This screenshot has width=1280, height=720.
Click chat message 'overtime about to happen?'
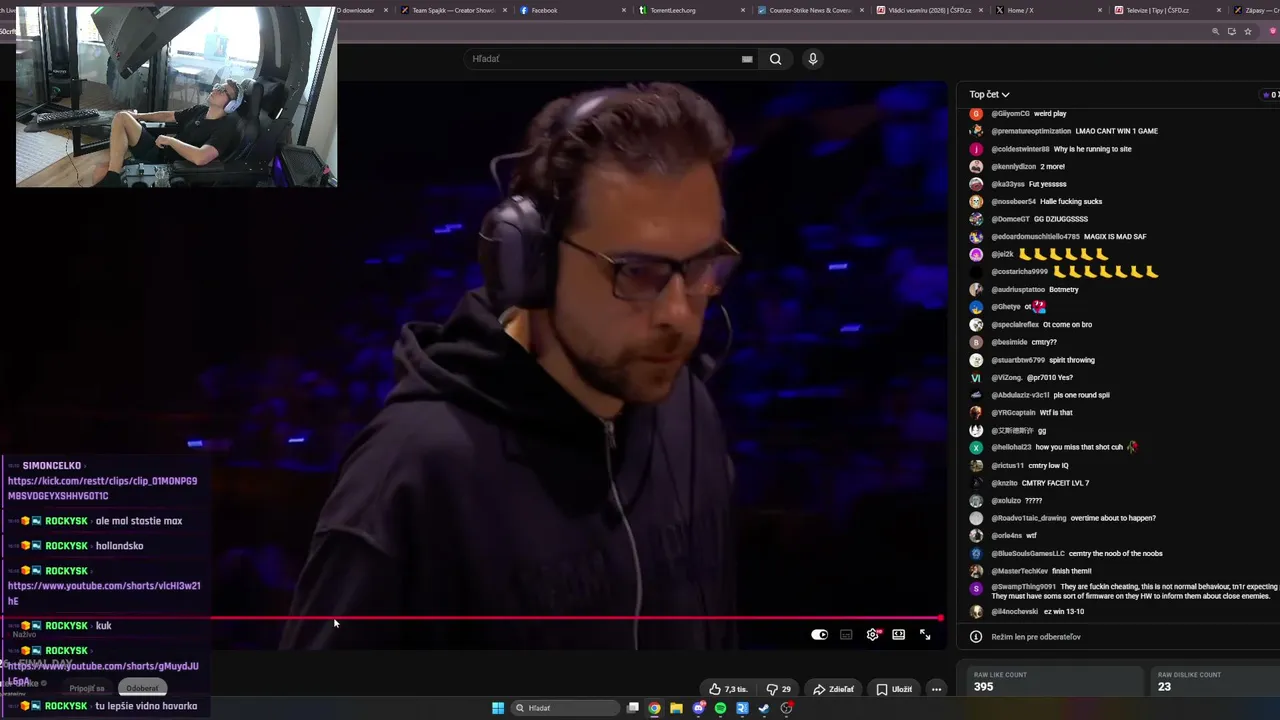(1113, 518)
